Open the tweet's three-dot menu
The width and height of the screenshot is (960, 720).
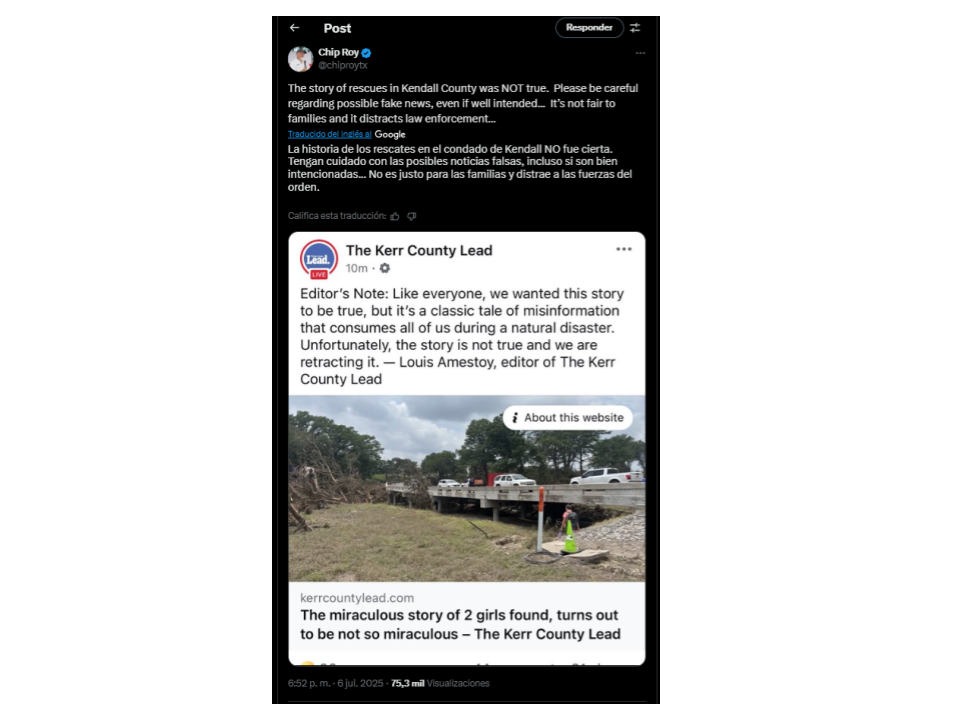point(640,53)
